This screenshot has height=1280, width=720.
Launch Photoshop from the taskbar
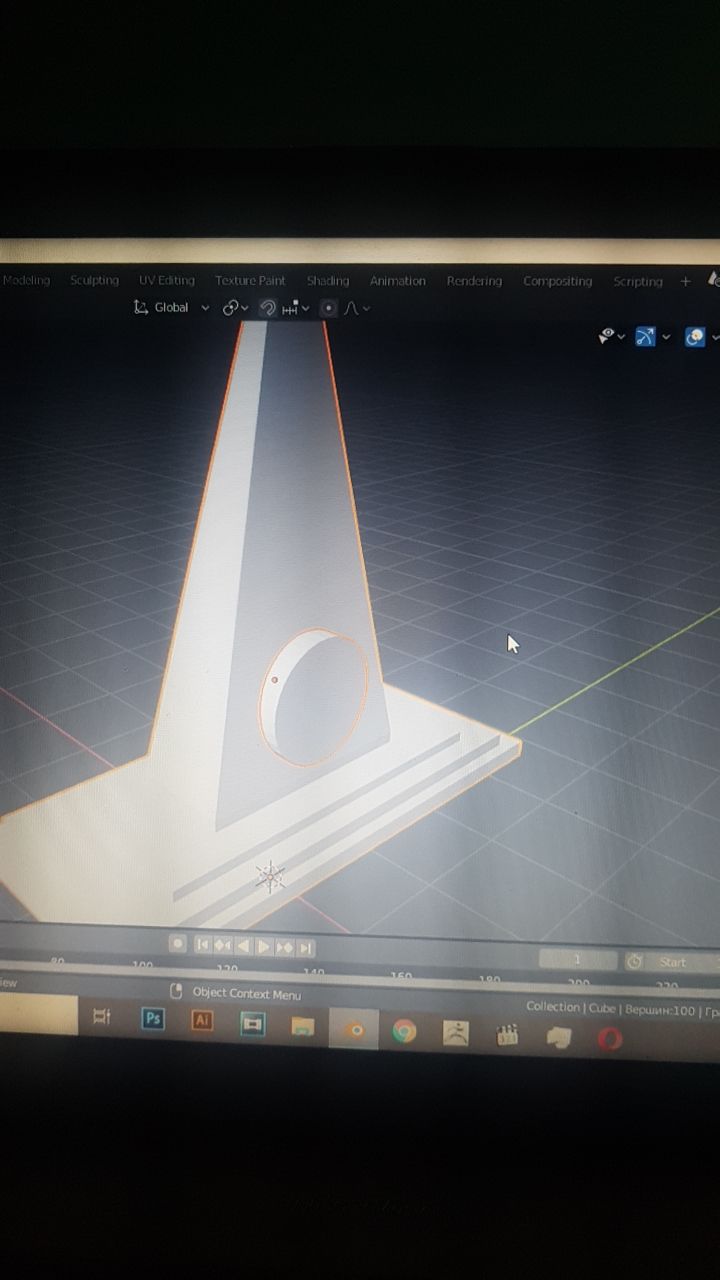[x=153, y=1019]
